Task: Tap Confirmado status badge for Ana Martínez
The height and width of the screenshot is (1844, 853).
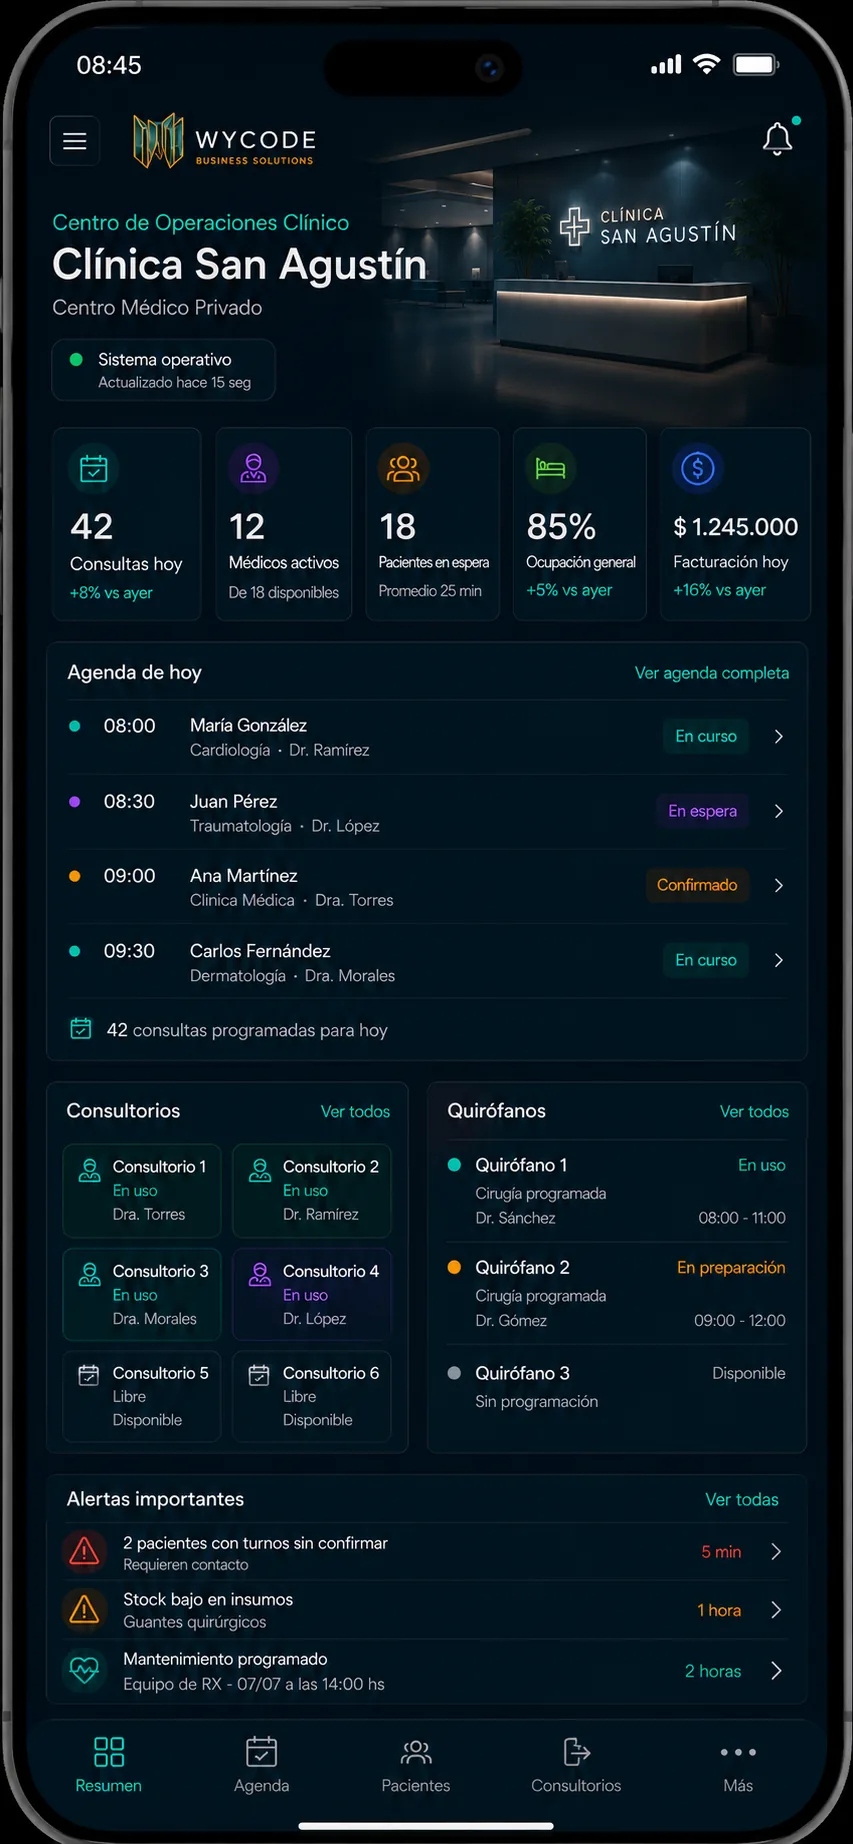Action: 697,885
